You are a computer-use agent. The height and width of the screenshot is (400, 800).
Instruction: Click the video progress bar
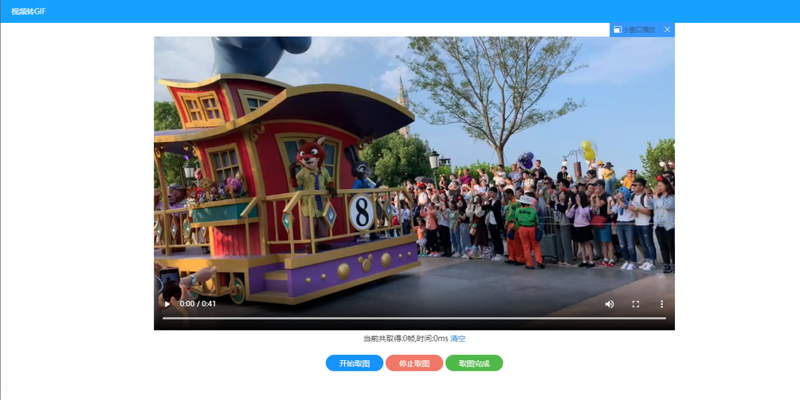(414, 318)
